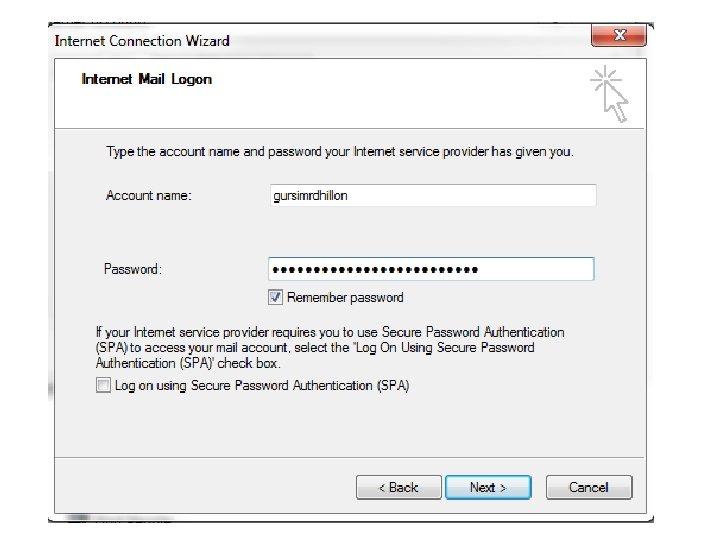Close the Internet Connection Wizard window

point(619,36)
